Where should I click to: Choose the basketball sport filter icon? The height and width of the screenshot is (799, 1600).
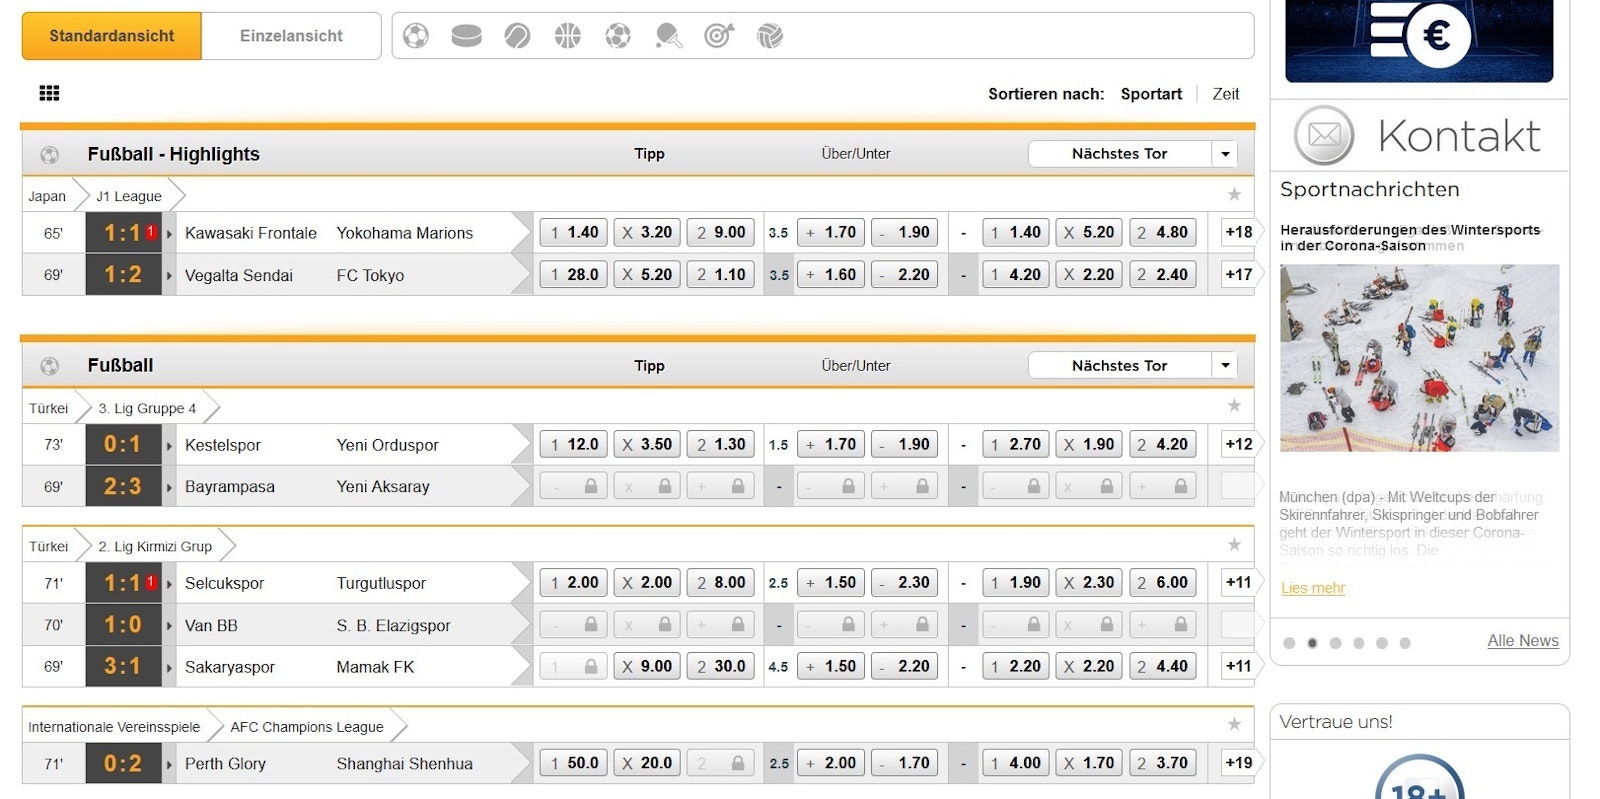coord(567,36)
